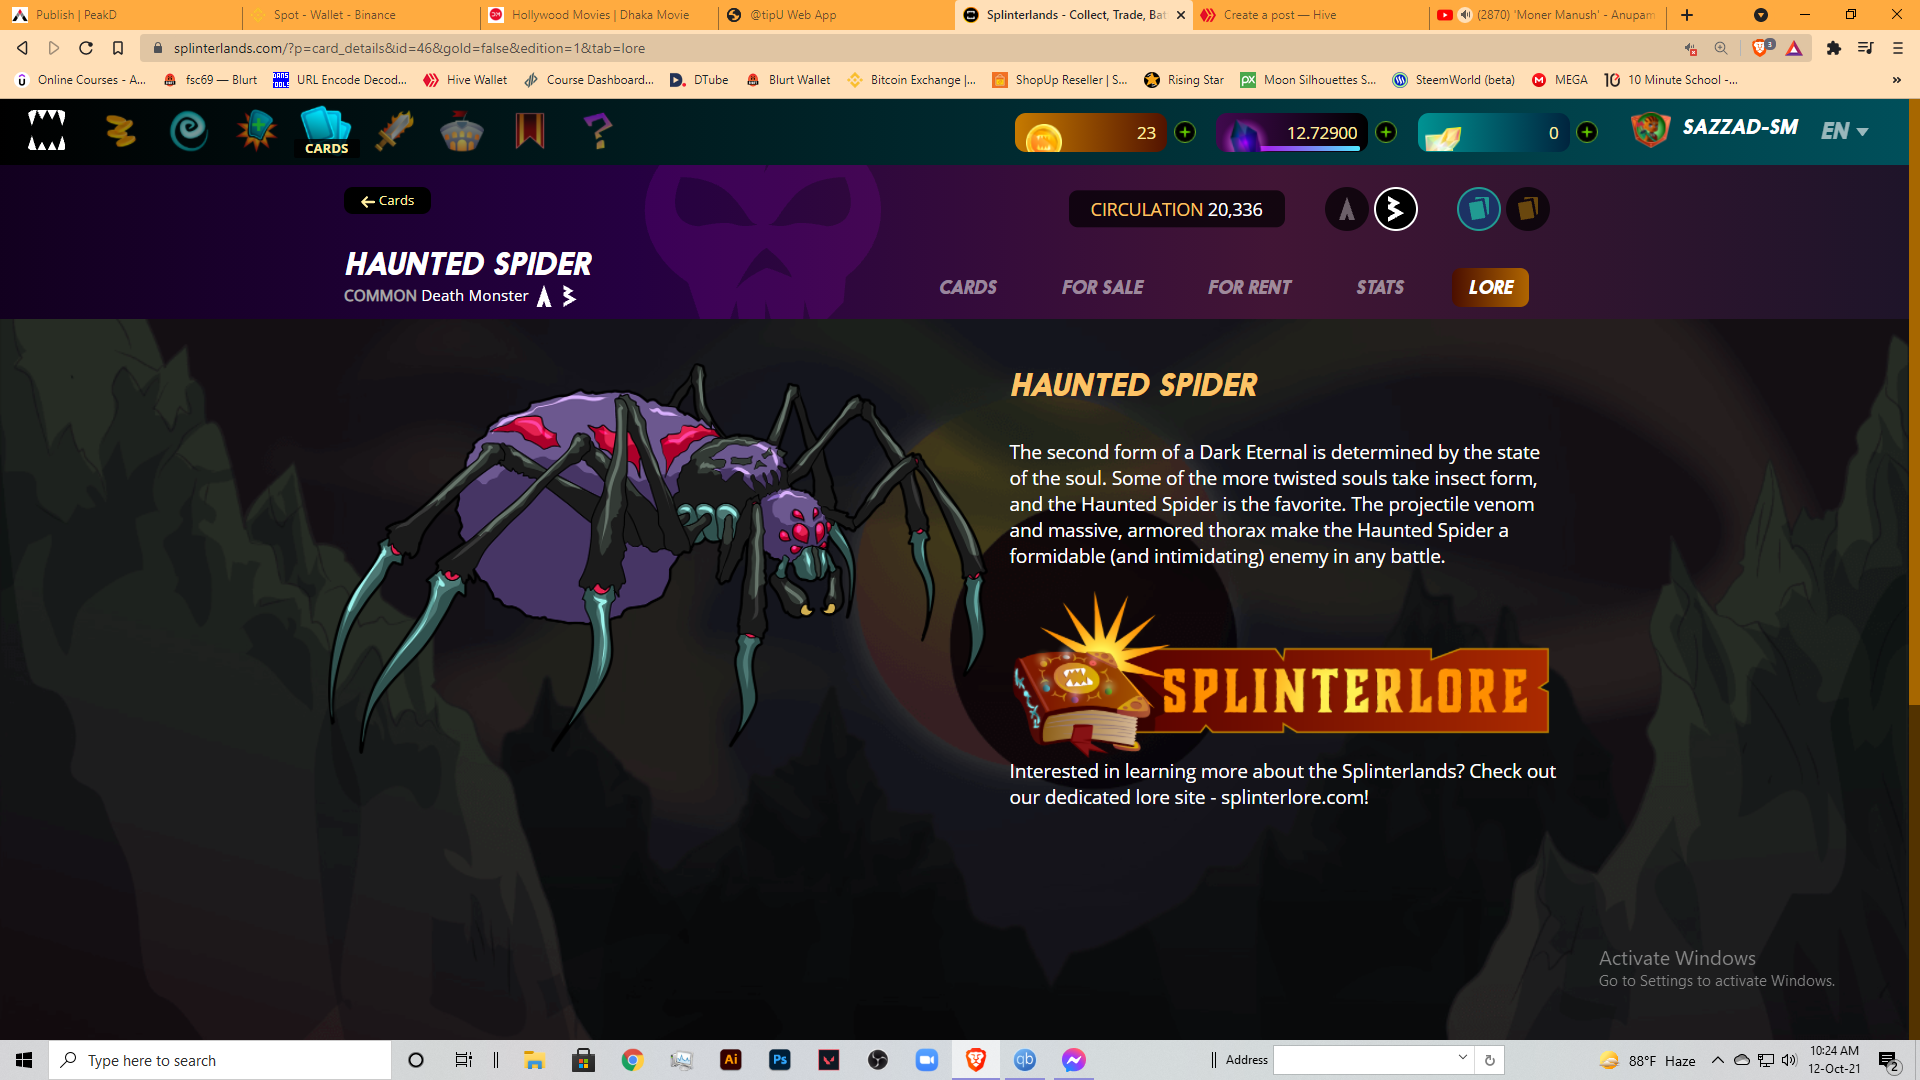The image size is (1920, 1080).
Task: Switch to the CARDS tab
Action: pyautogui.click(x=968, y=288)
